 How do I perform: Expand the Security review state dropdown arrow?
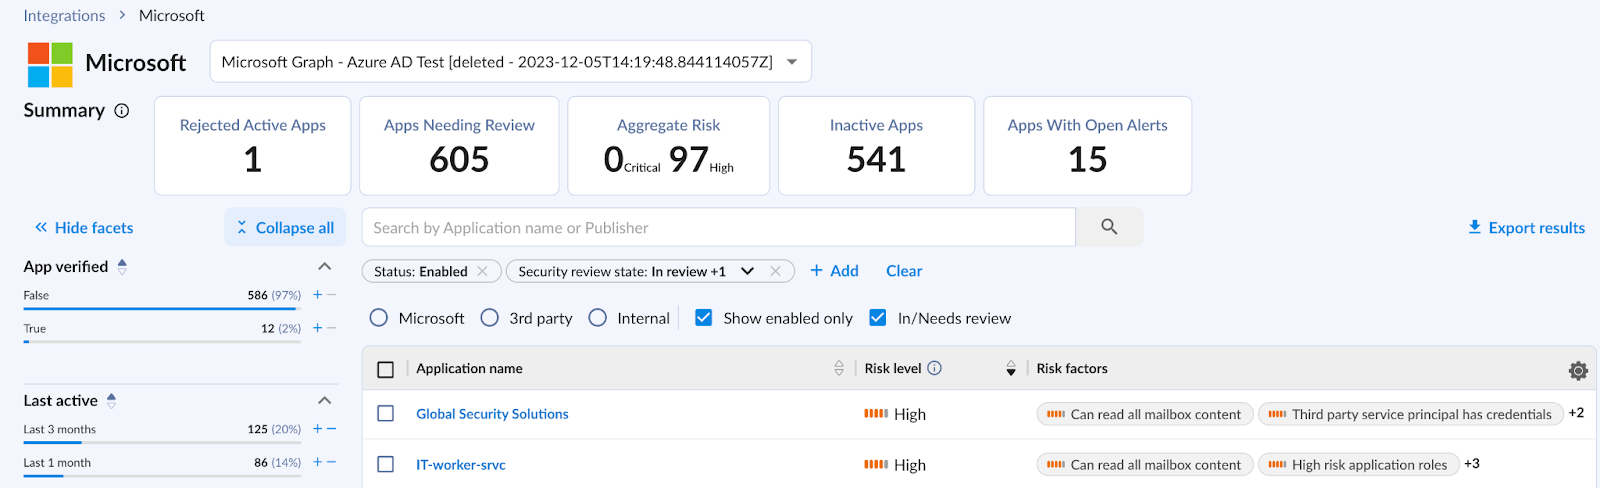(747, 271)
